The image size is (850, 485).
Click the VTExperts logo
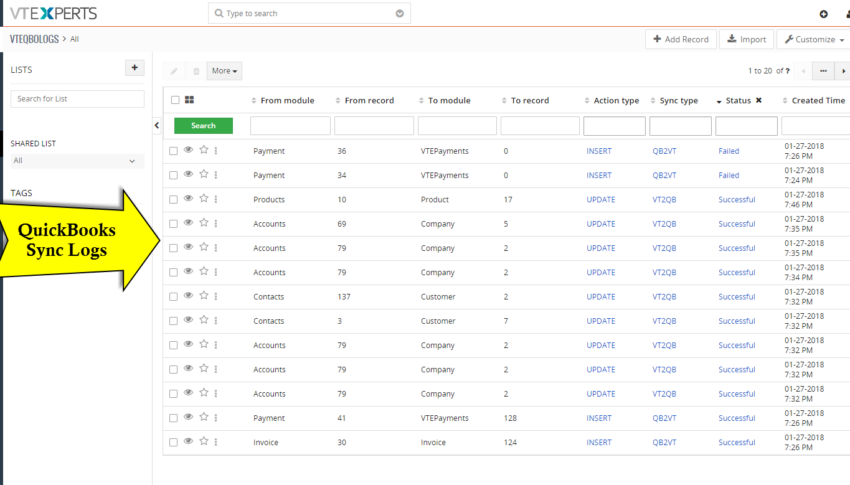tap(53, 13)
